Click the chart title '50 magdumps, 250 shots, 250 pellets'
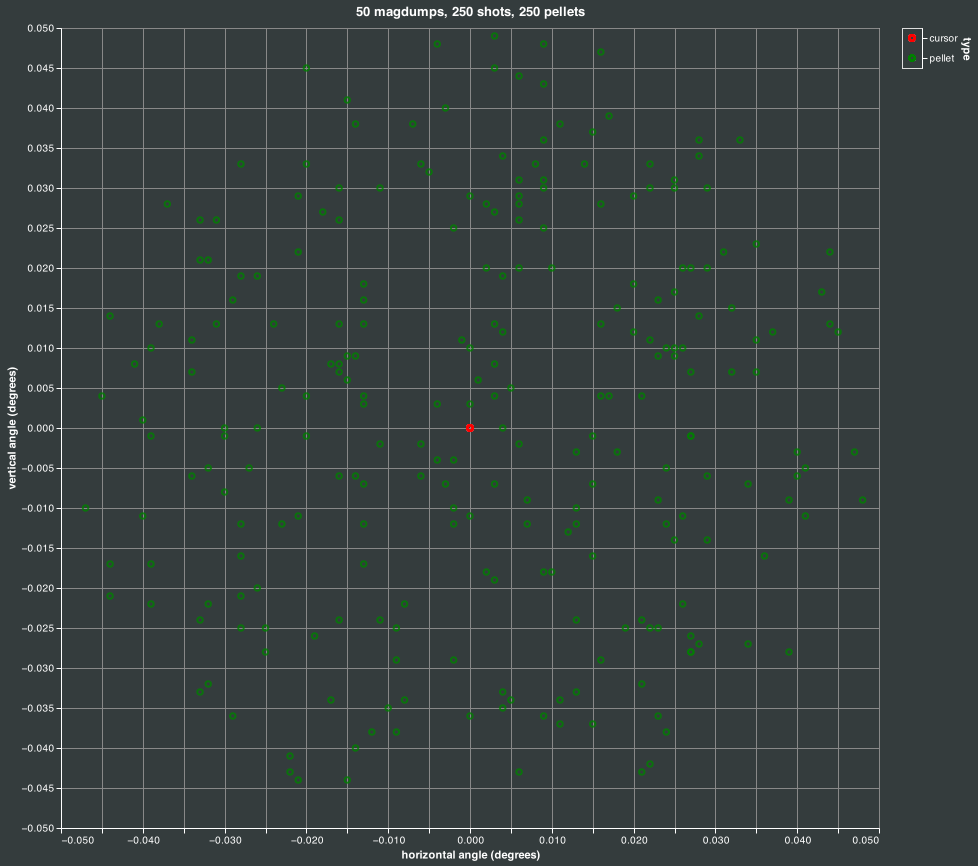This screenshot has width=978, height=866. (x=470, y=12)
